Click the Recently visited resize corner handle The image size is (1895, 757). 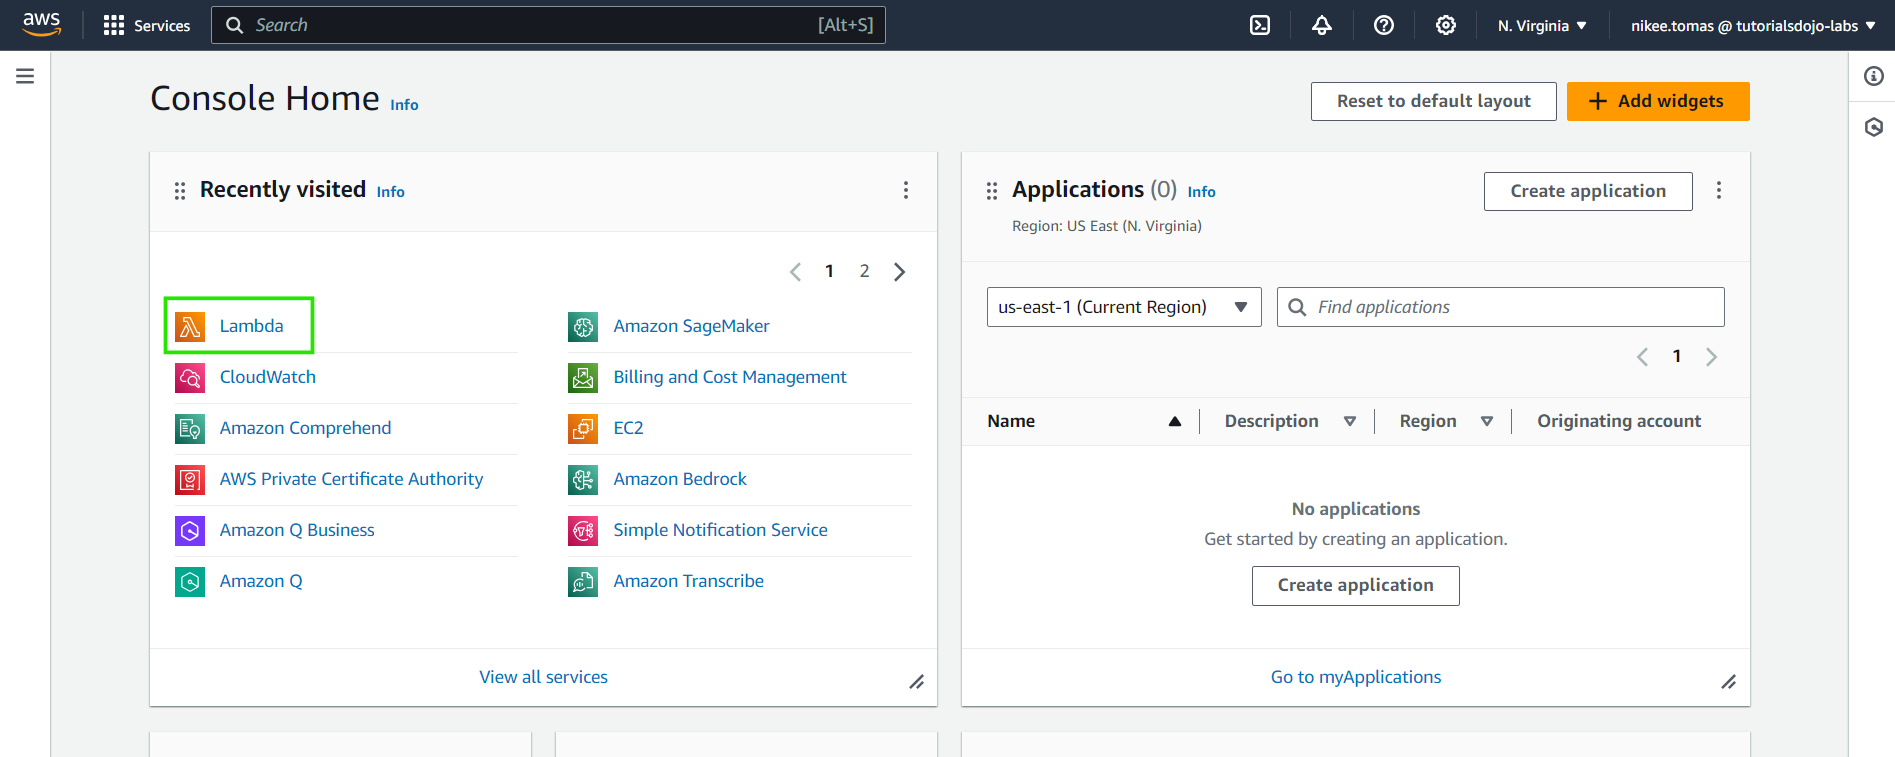[916, 682]
